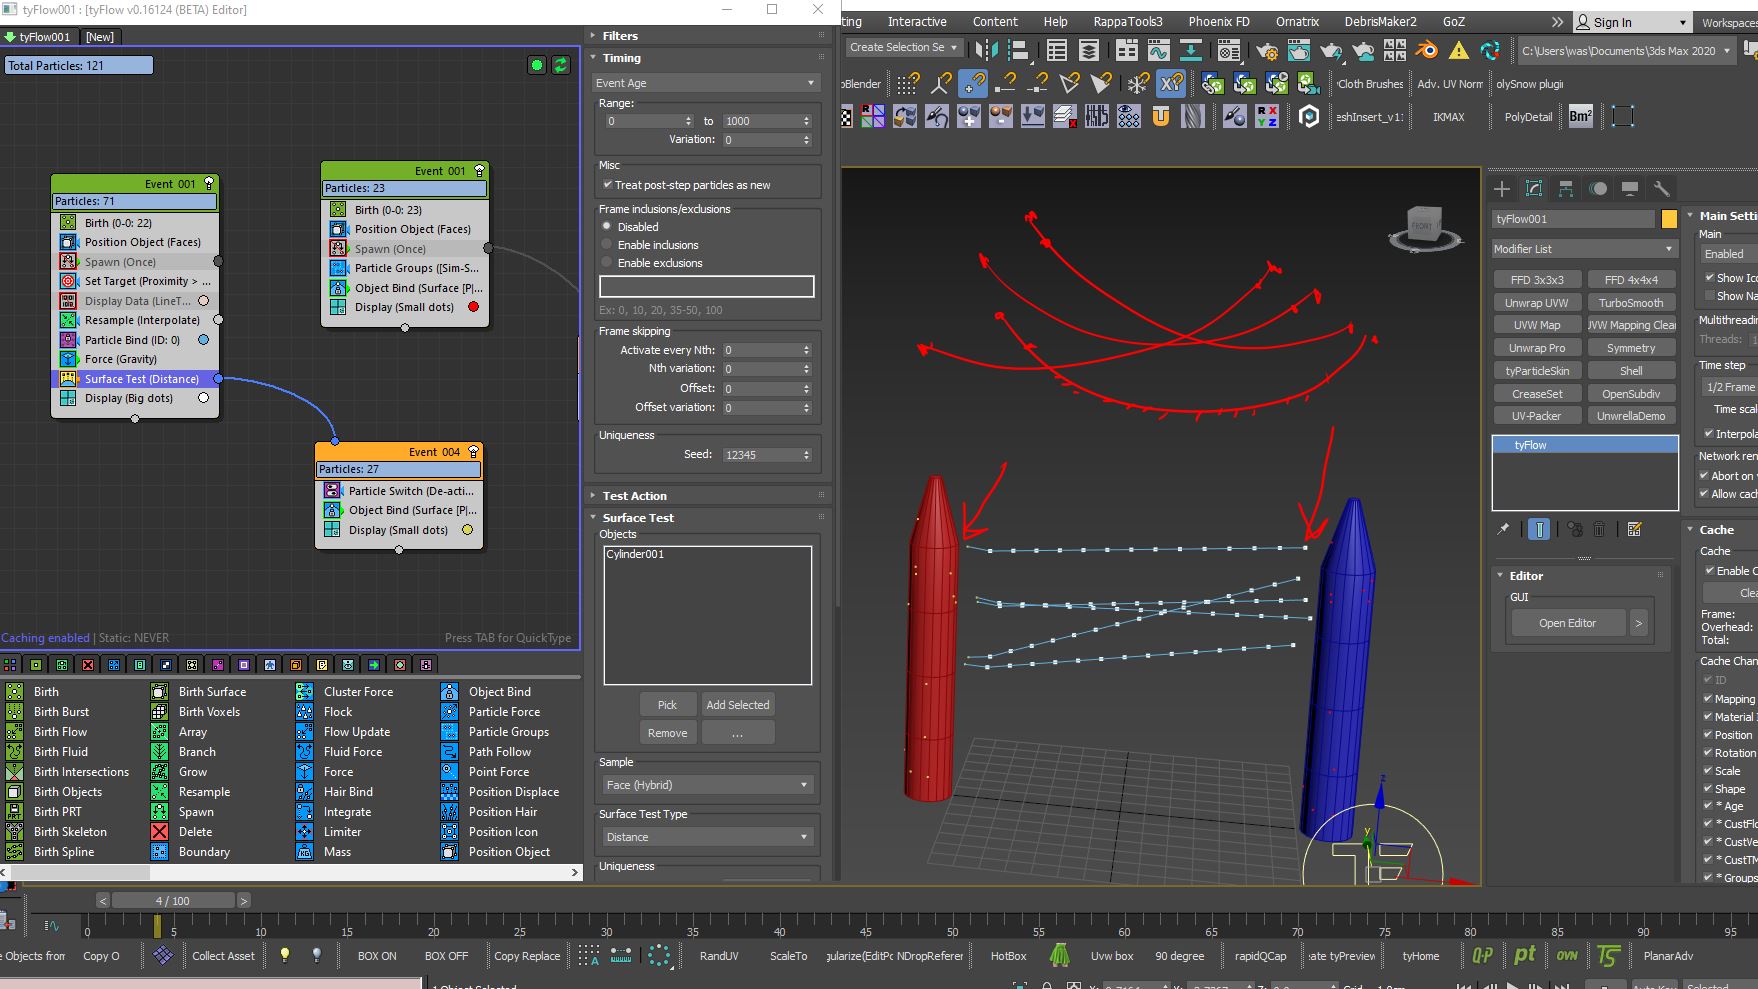Click the Surface Test operator in Event 001
The image size is (1758, 989).
[x=141, y=379]
